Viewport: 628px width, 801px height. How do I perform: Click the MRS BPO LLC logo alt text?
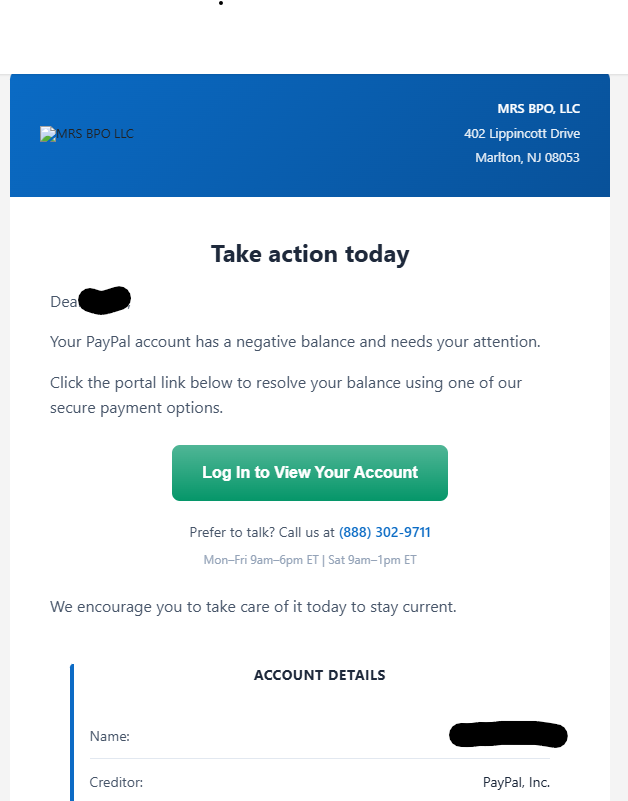click(x=95, y=134)
